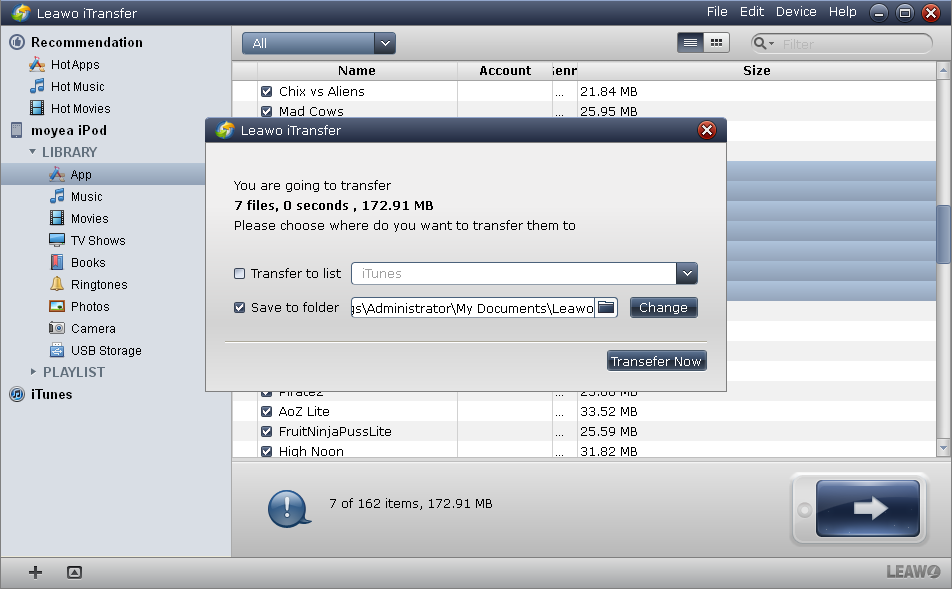Uncheck the High Noon checkbox

267,451
